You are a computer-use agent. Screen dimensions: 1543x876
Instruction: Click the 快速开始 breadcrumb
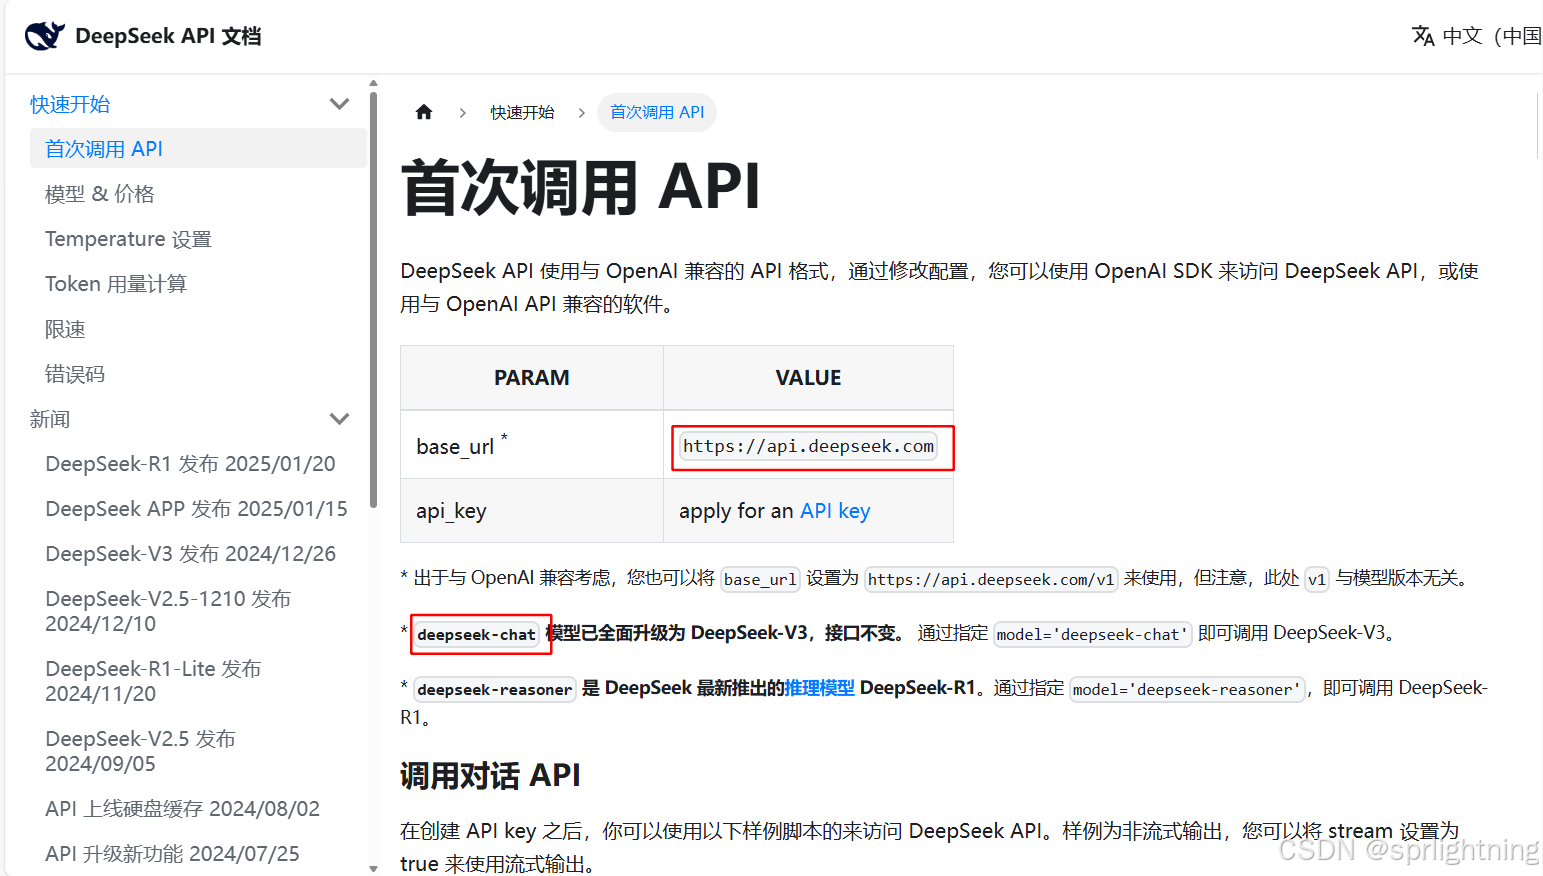coord(522,112)
